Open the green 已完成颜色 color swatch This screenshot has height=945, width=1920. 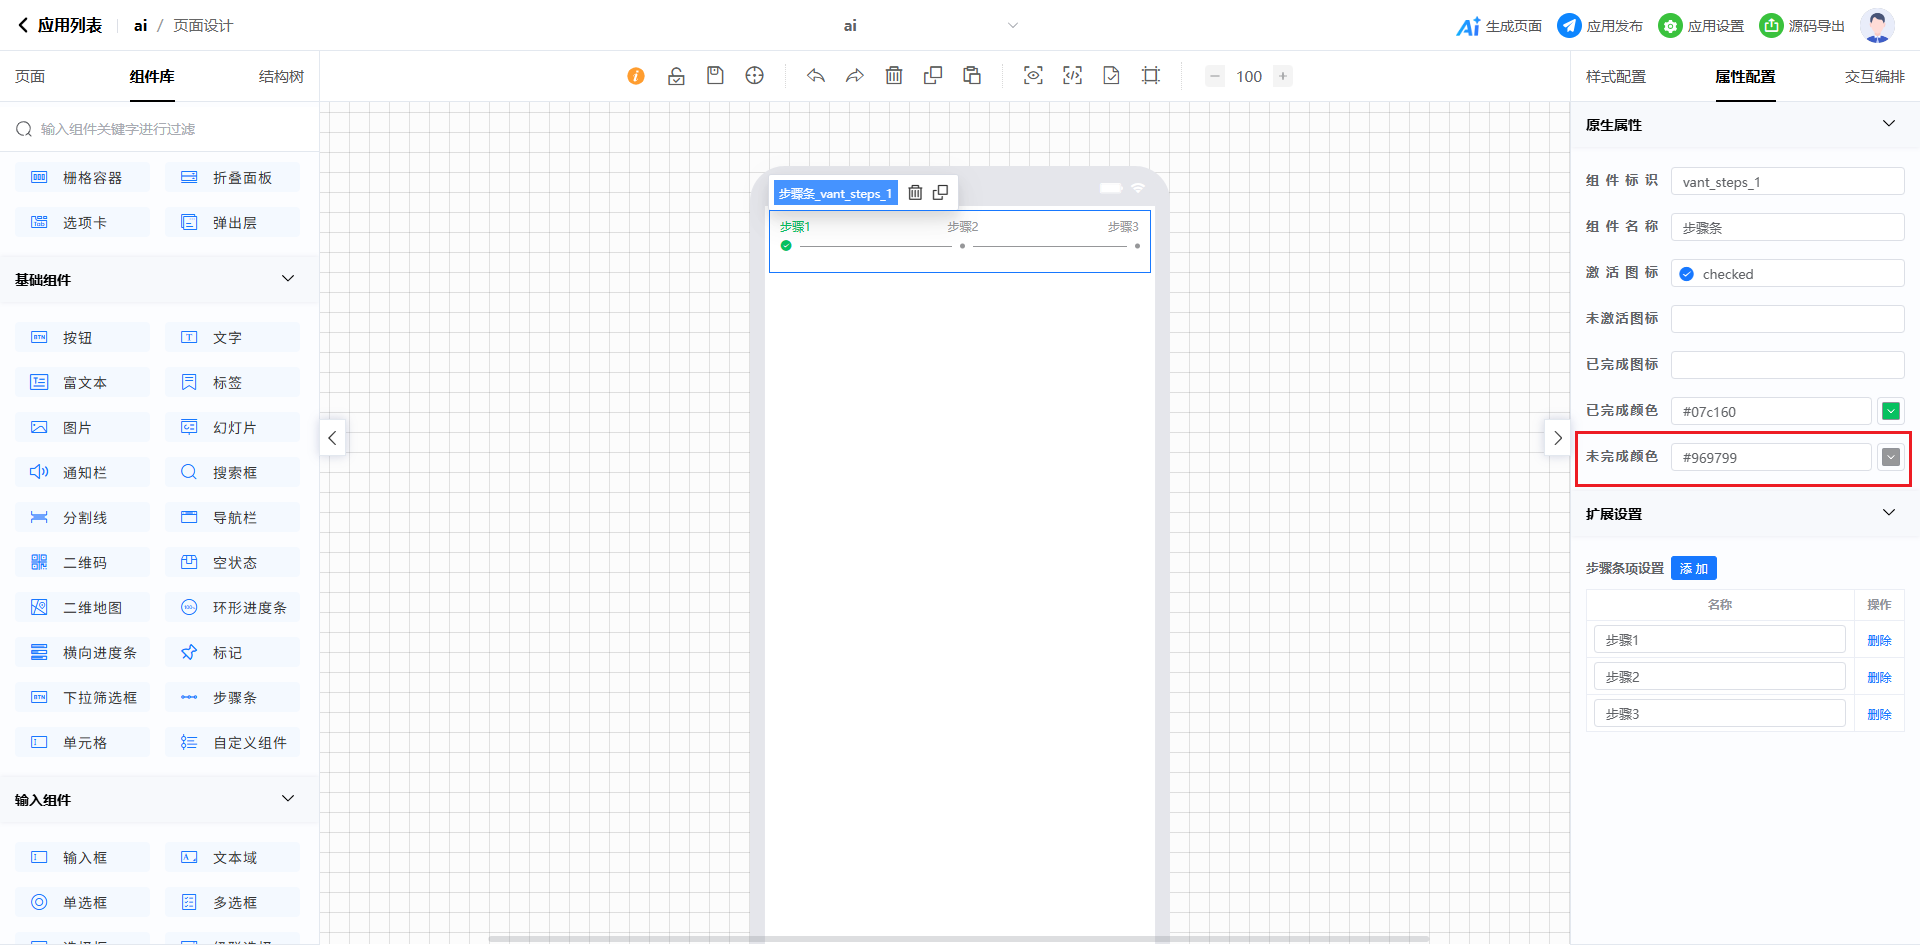pyautogui.click(x=1890, y=411)
